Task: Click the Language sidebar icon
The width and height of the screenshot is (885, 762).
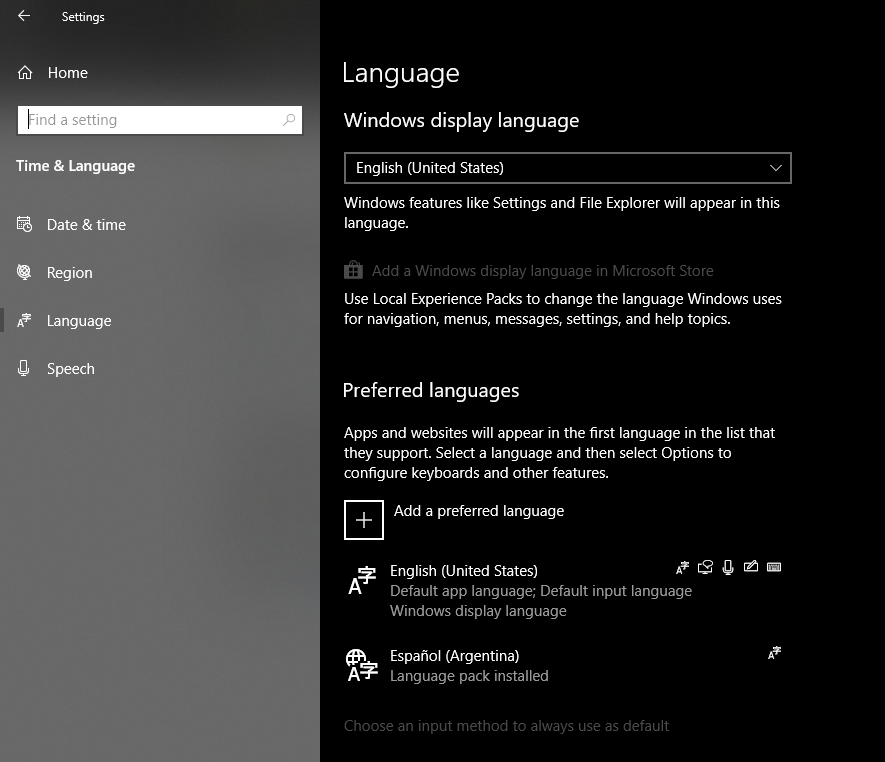Action: [24, 321]
